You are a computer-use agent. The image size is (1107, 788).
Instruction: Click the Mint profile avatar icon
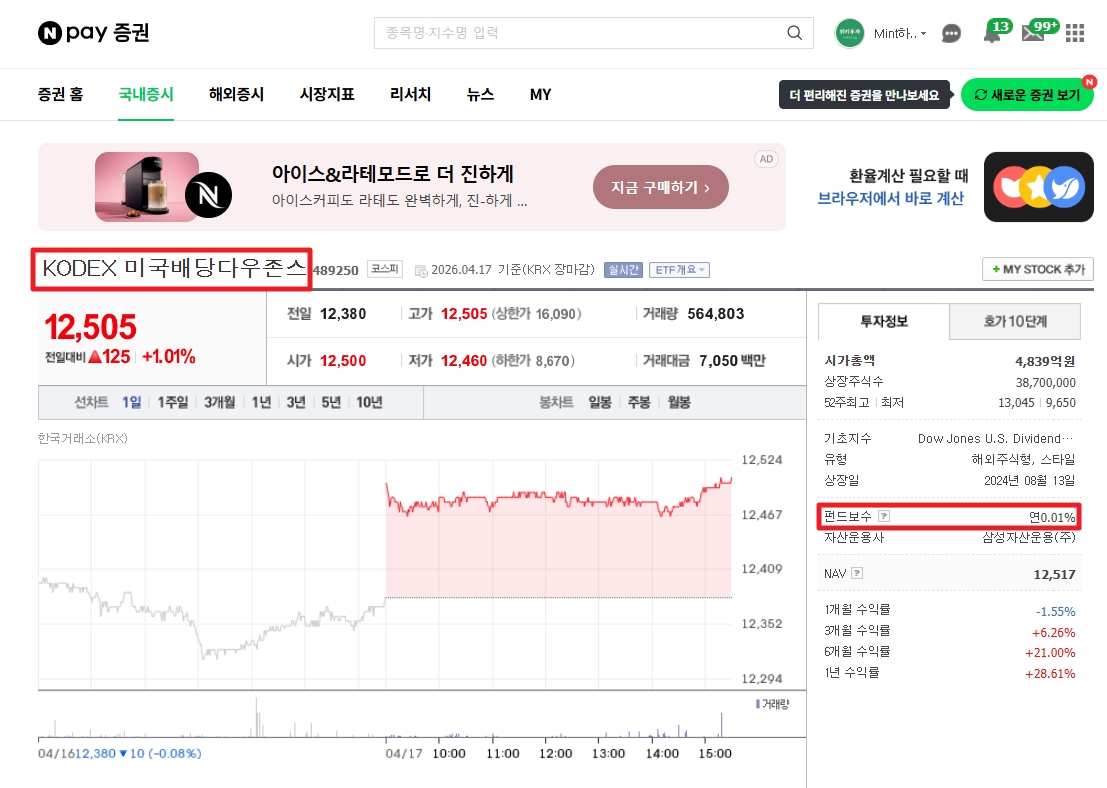[x=849, y=33]
